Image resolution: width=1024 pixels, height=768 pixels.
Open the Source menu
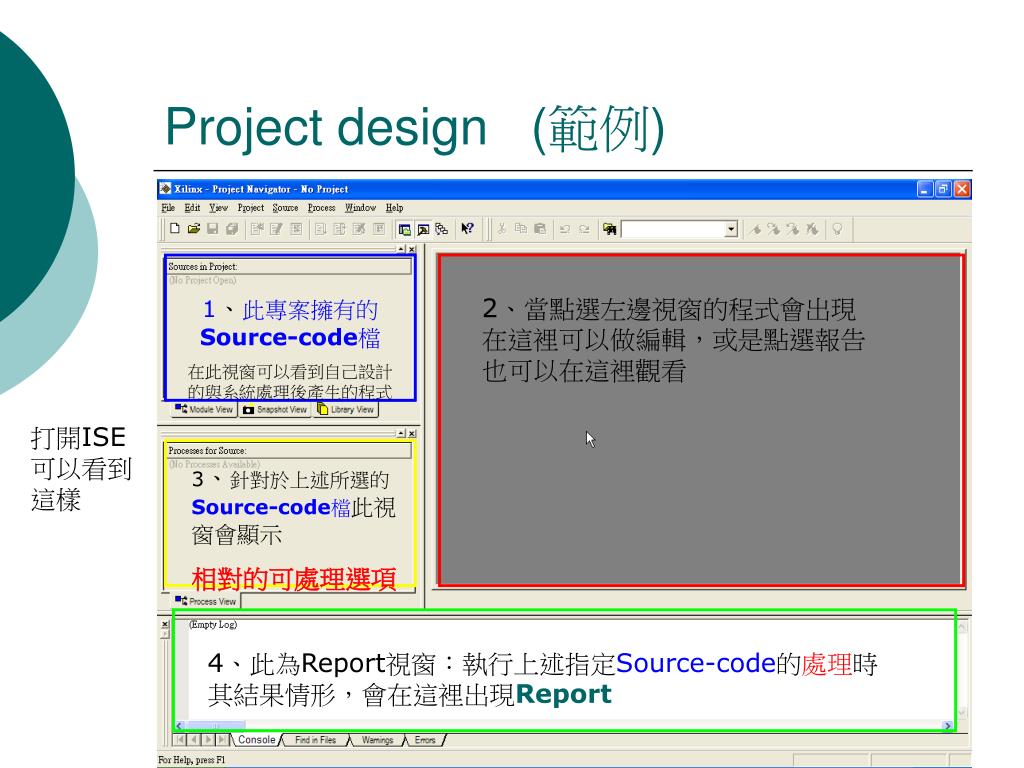tap(285, 208)
